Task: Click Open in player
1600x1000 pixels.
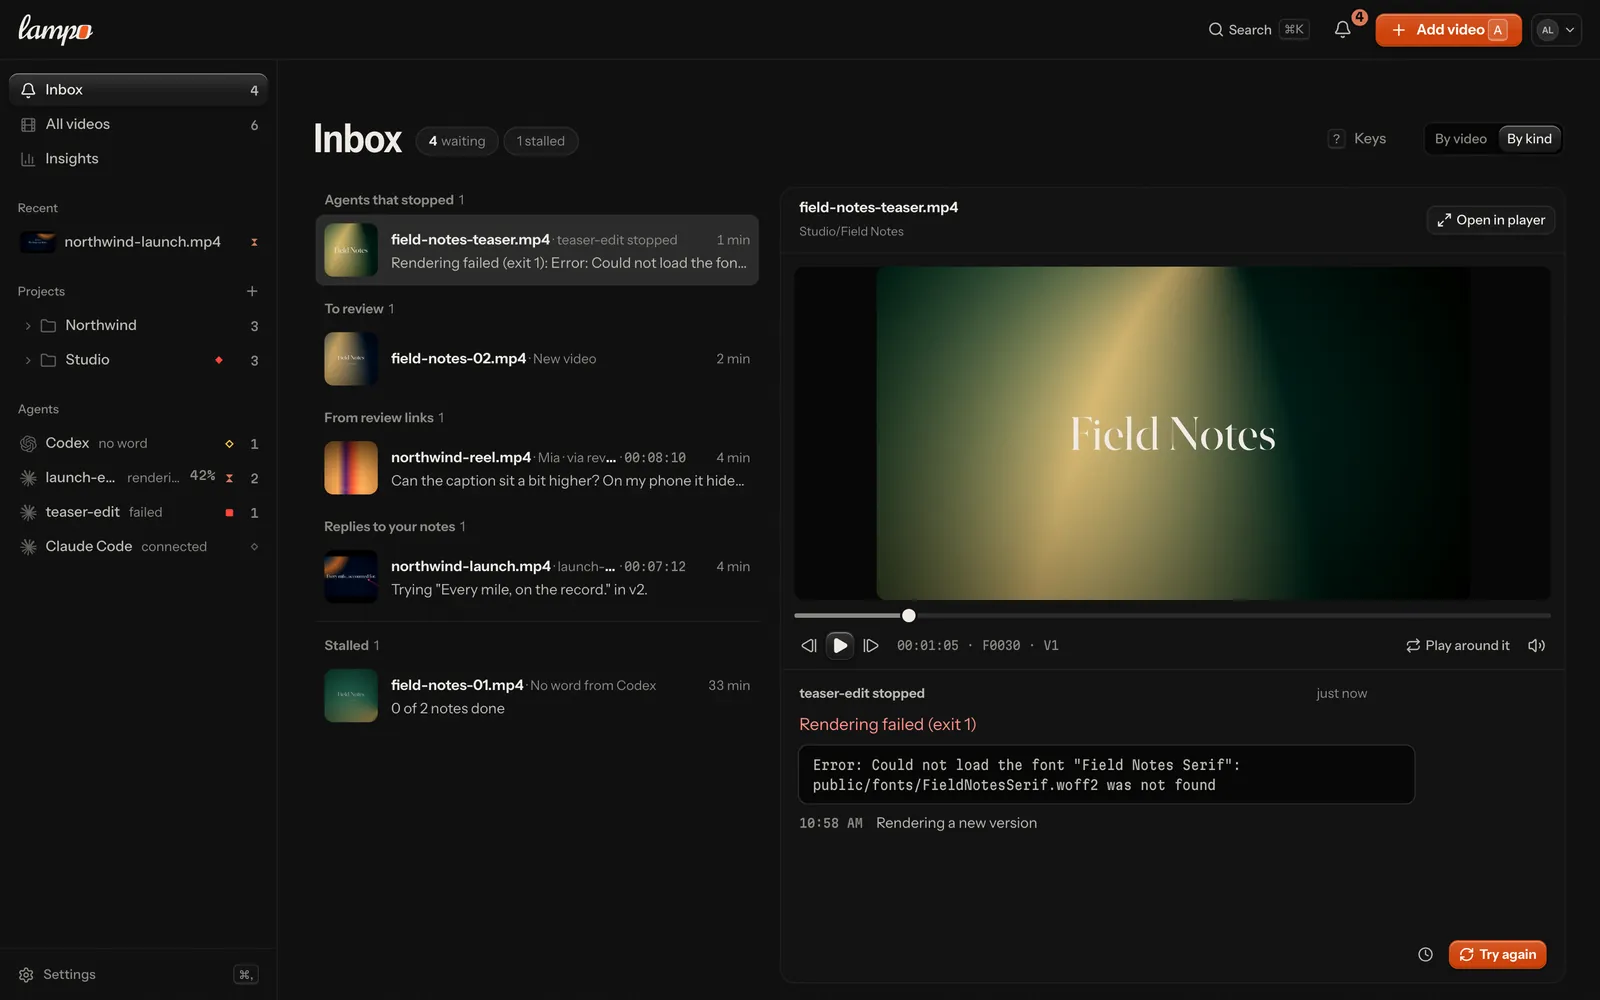Action: click(x=1491, y=220)
